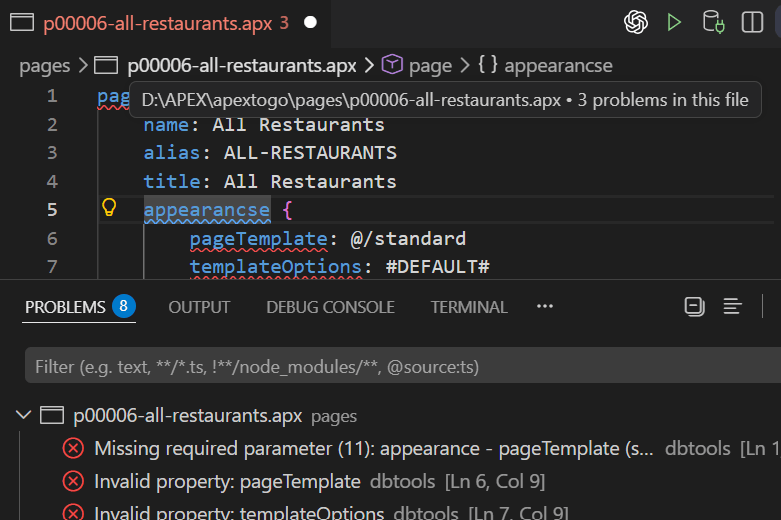Click the #DEFAULT# value on line 7

[437, 267]
